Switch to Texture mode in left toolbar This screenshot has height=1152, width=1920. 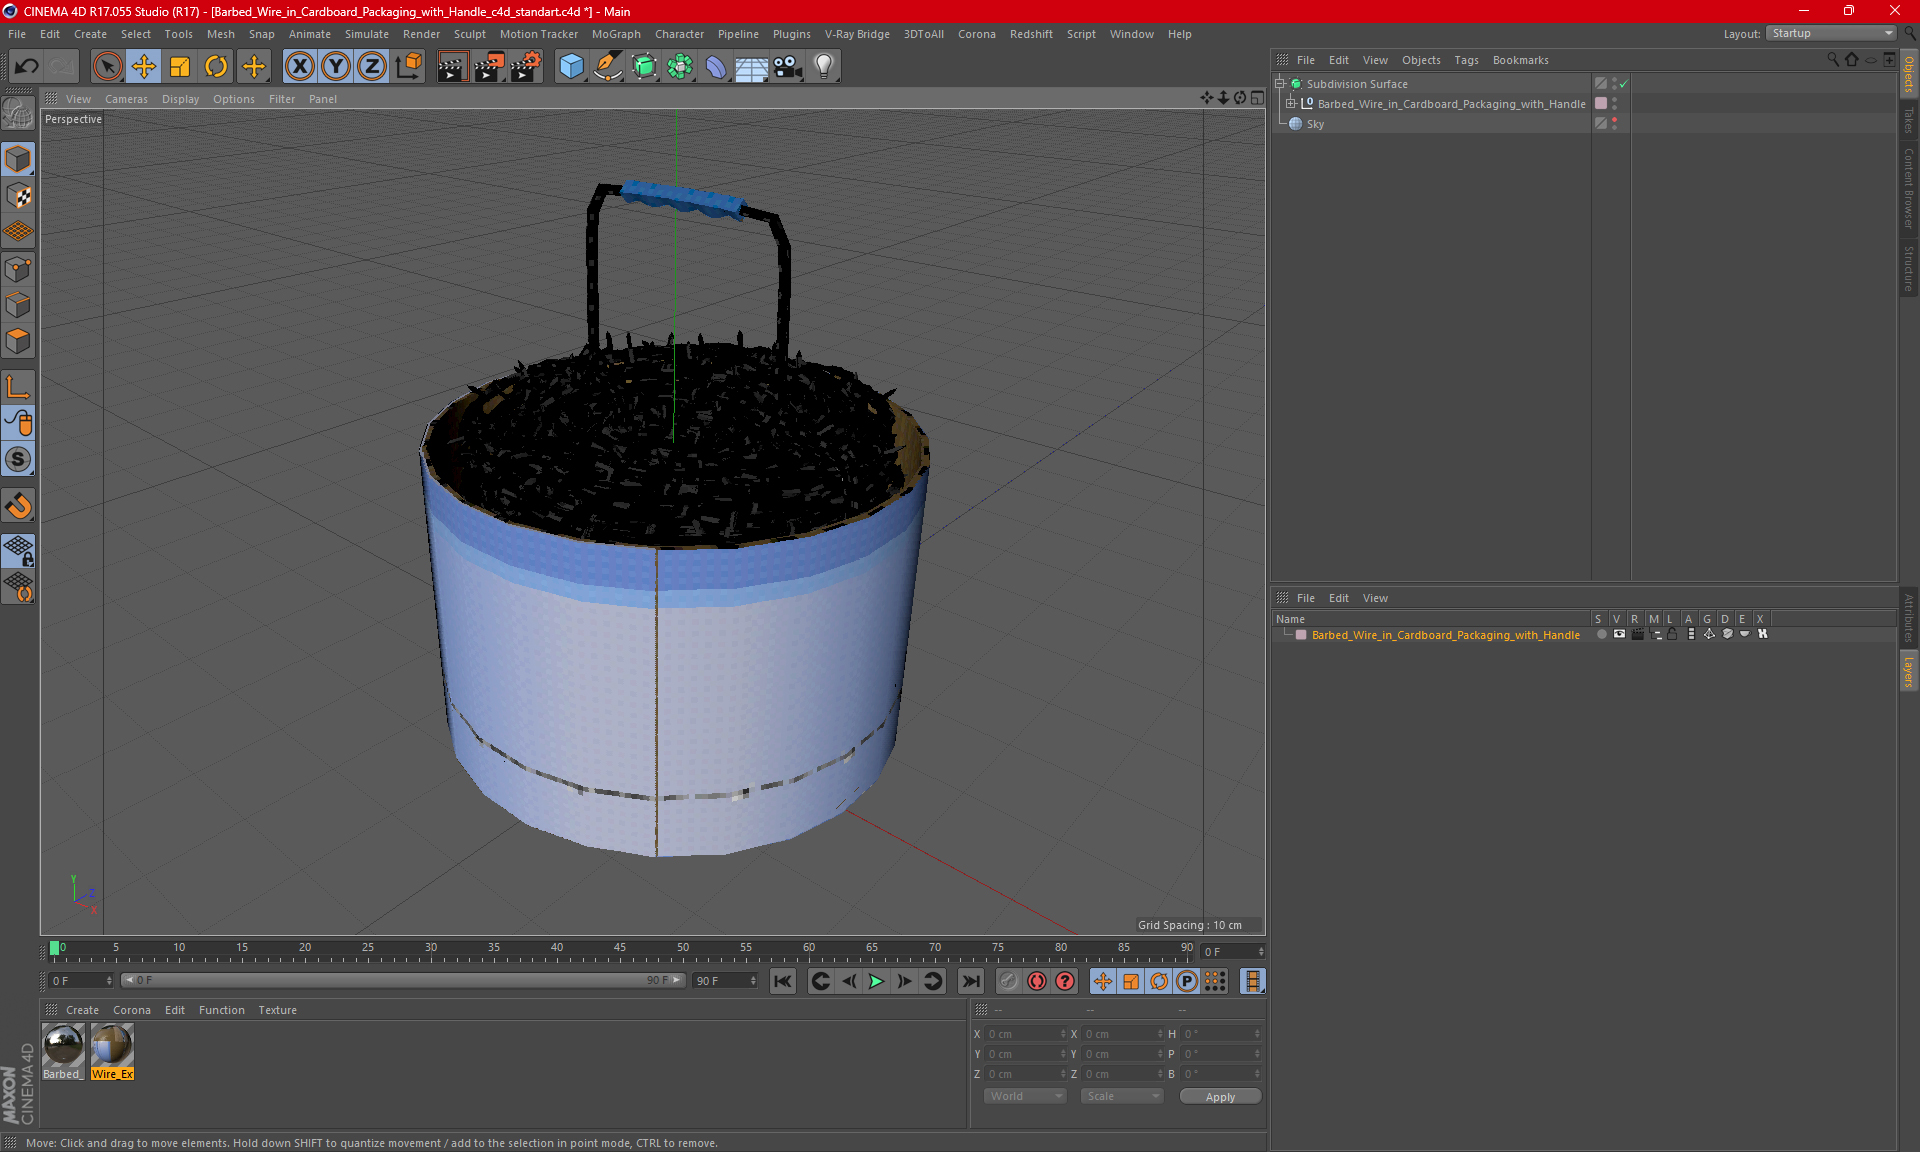(x=18, y=196)
